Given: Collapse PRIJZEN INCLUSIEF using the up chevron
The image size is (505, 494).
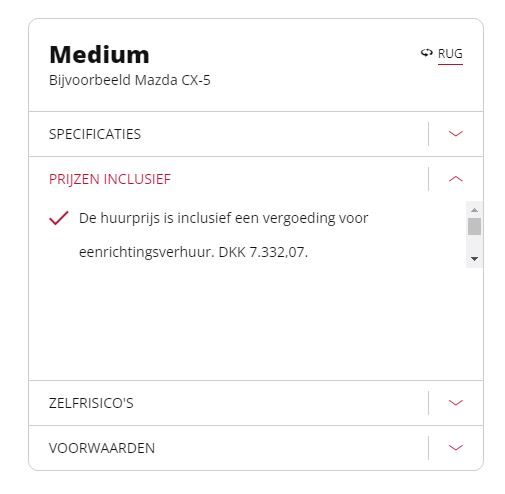Looking at the screenshot, I should click(455, 179).
